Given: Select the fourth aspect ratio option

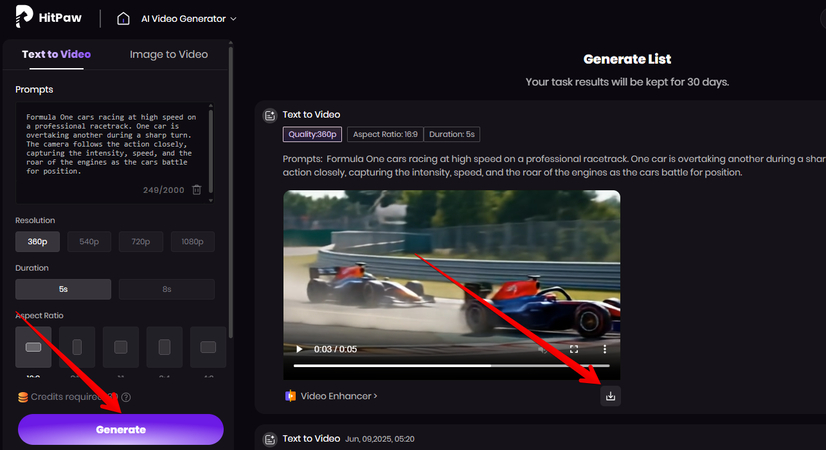Looking at the screenshot, I should (164, 347).
